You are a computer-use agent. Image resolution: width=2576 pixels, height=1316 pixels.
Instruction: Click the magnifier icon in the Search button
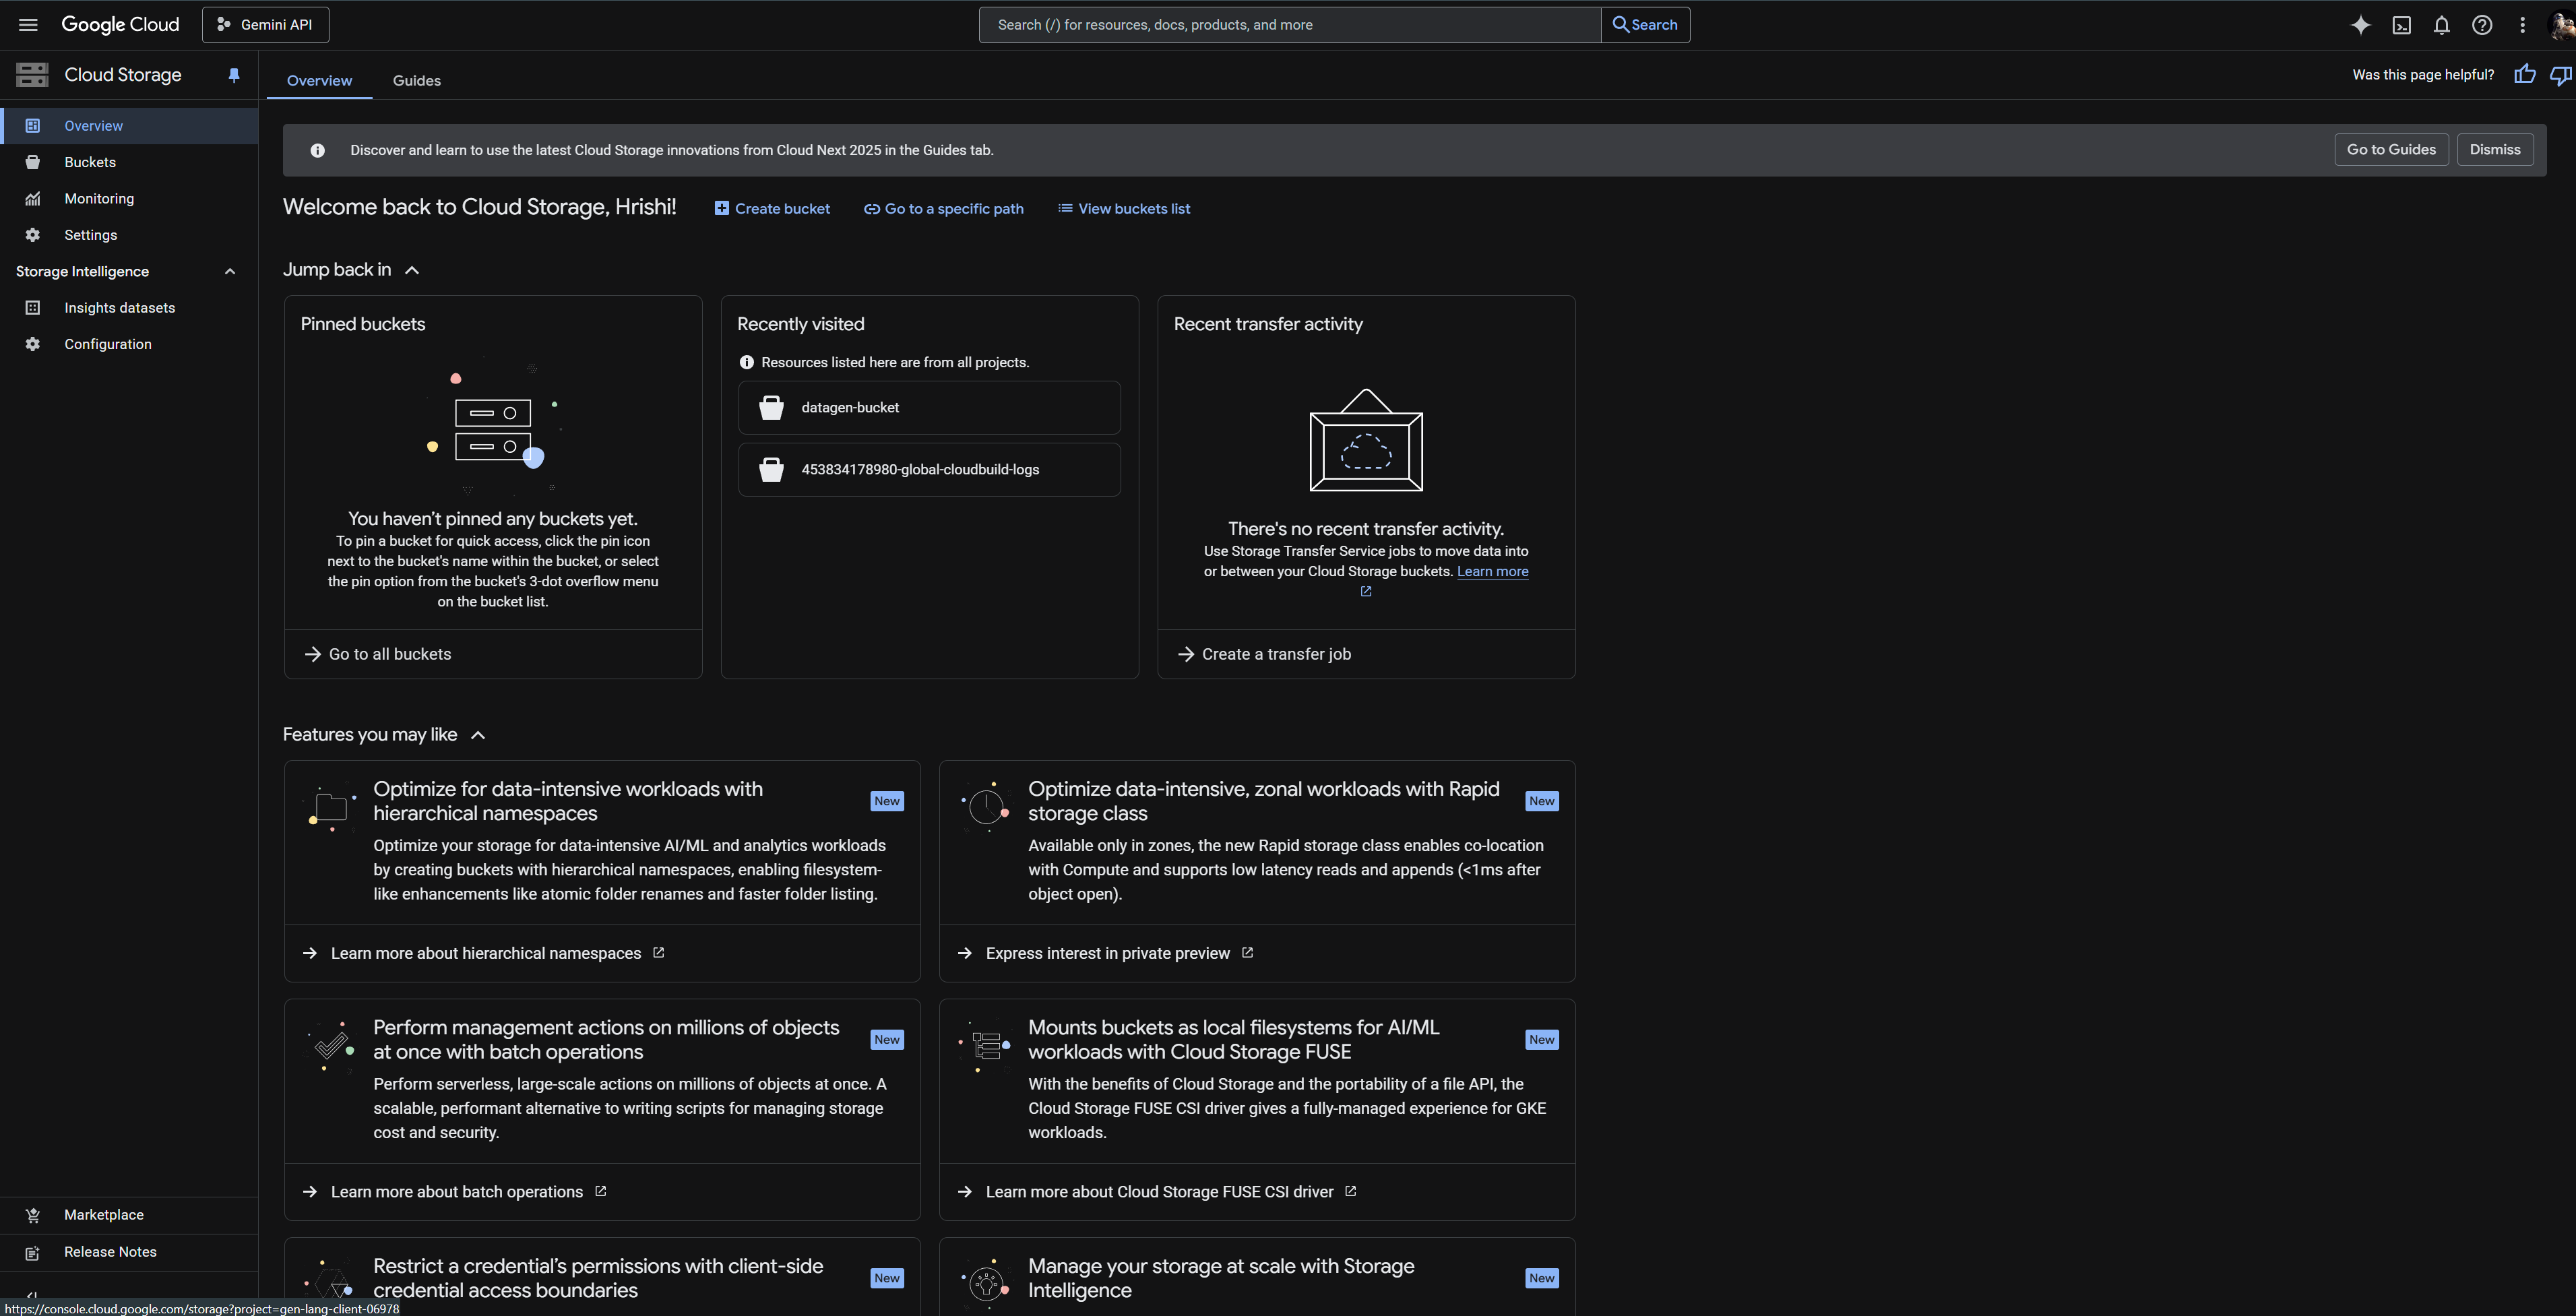[x=1620, y=25]
